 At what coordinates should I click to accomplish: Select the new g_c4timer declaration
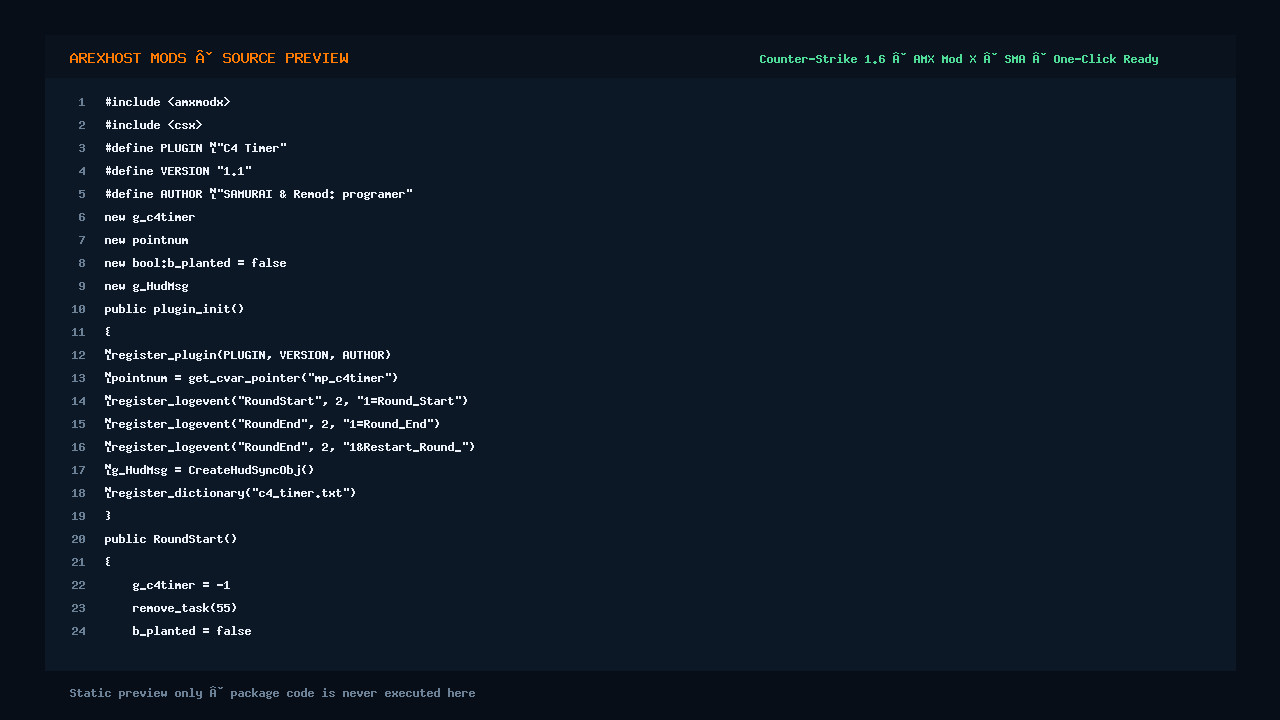(x=149, y=217)
